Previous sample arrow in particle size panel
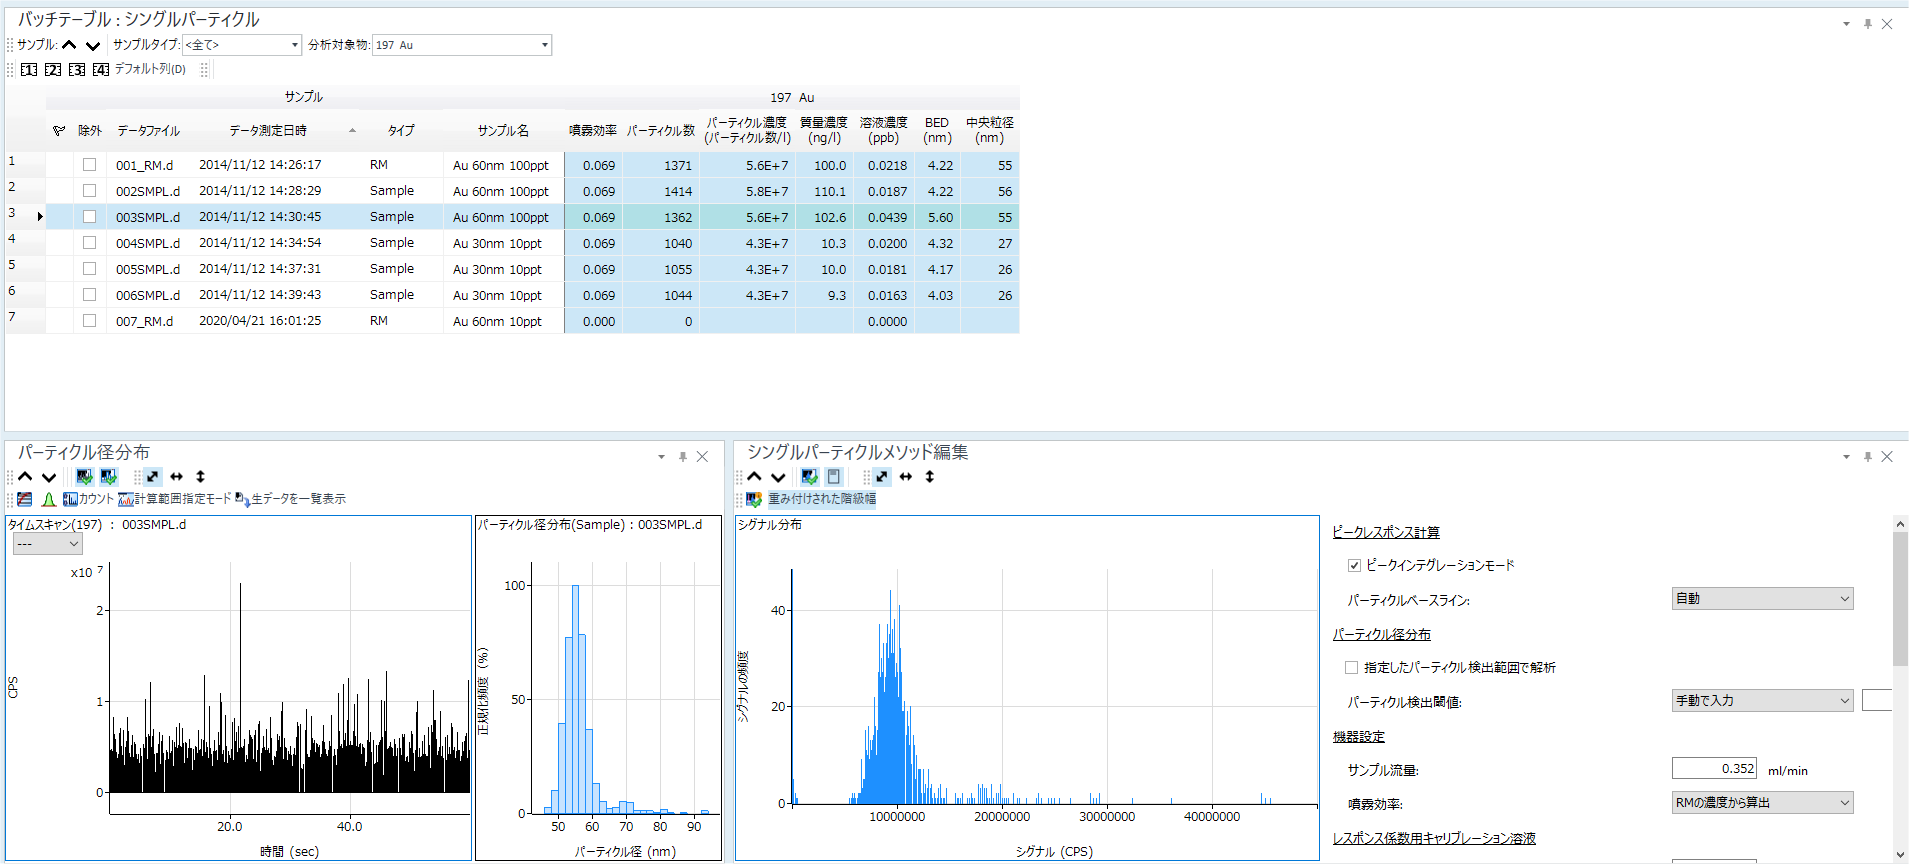The width and height of the screenshot is (1909, 864). [25, 477]
